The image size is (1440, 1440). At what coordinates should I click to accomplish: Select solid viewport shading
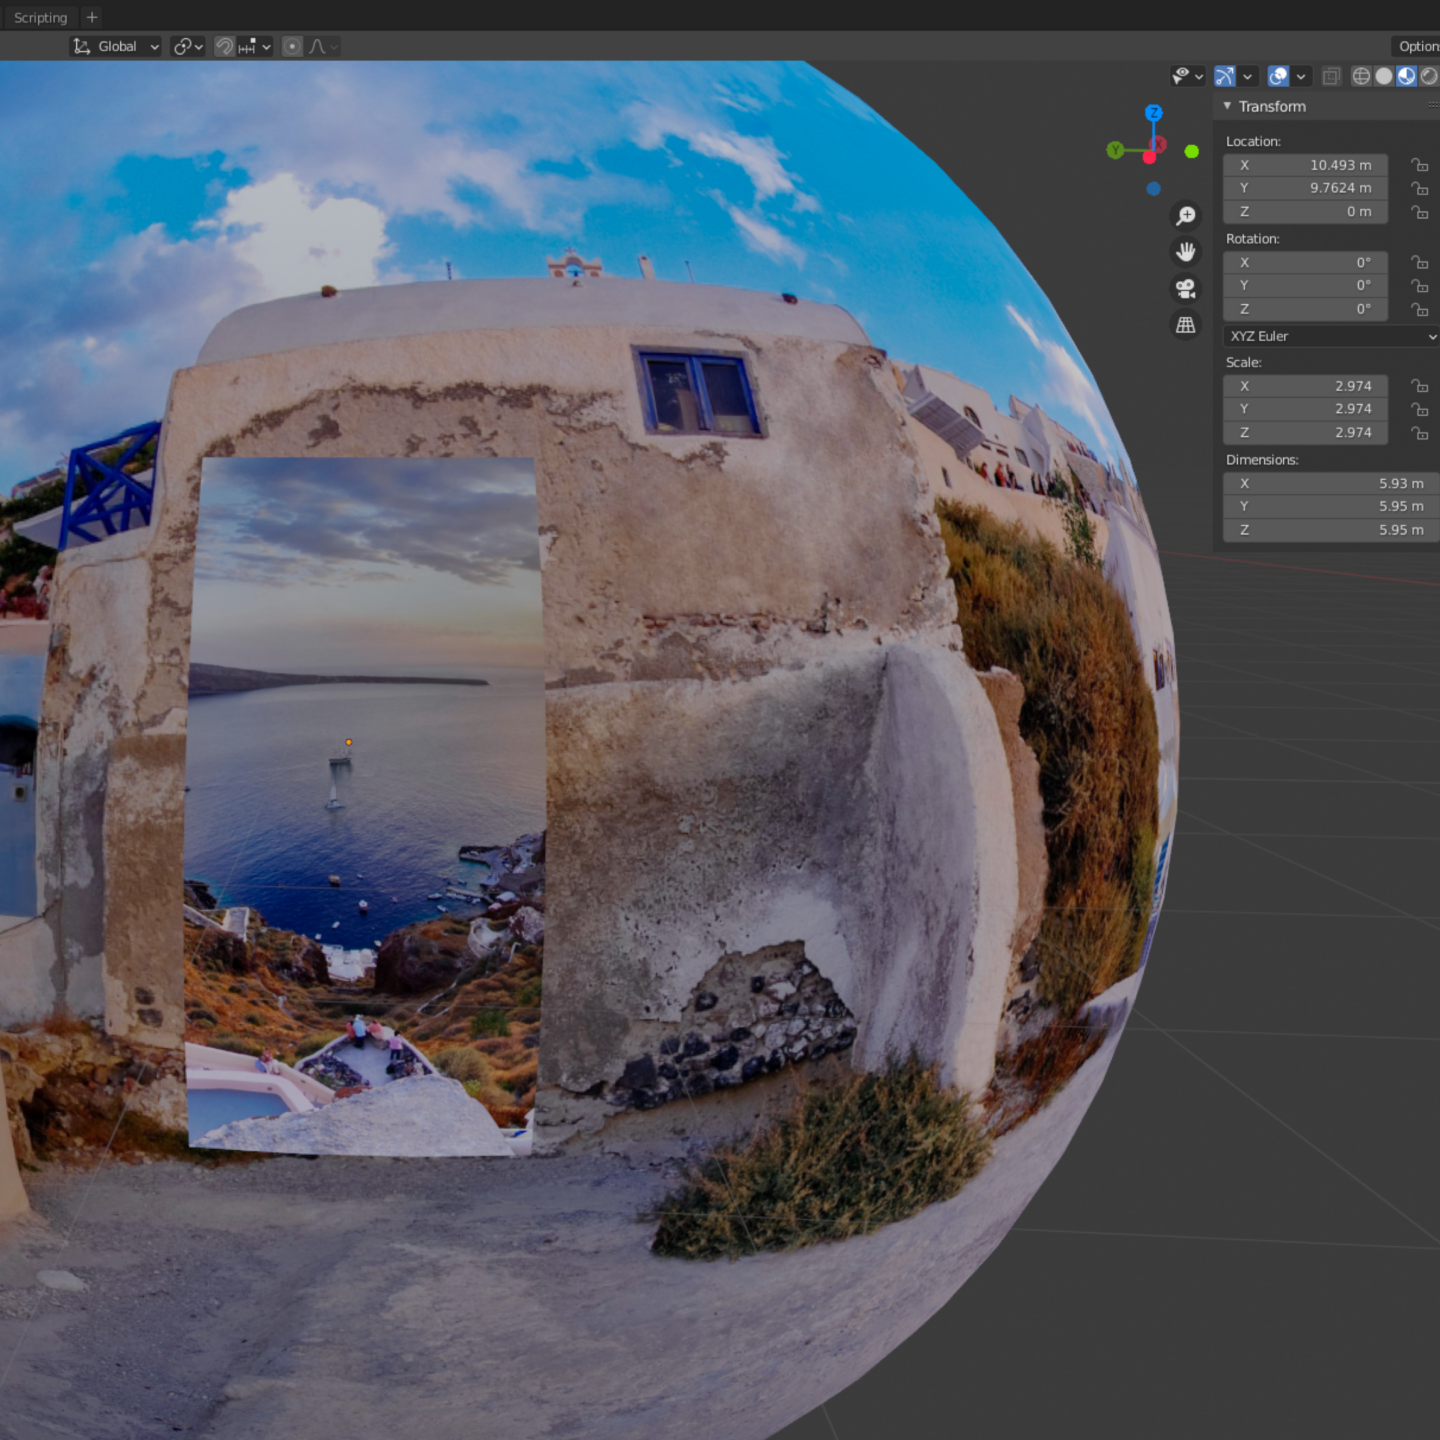pos(1384,76)
